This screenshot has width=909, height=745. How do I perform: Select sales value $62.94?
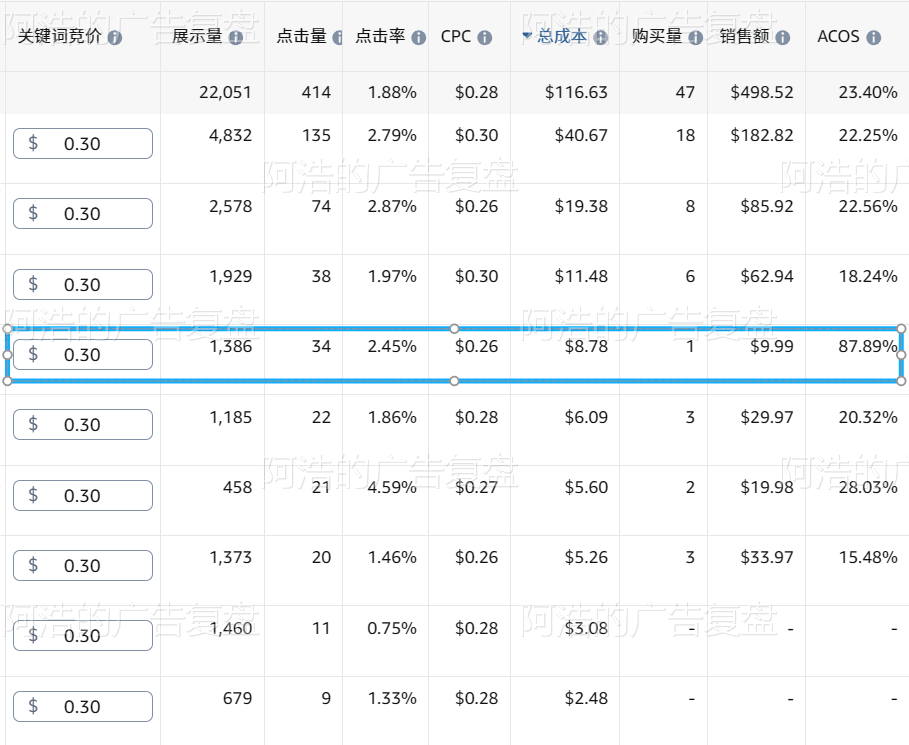[766, 276]
